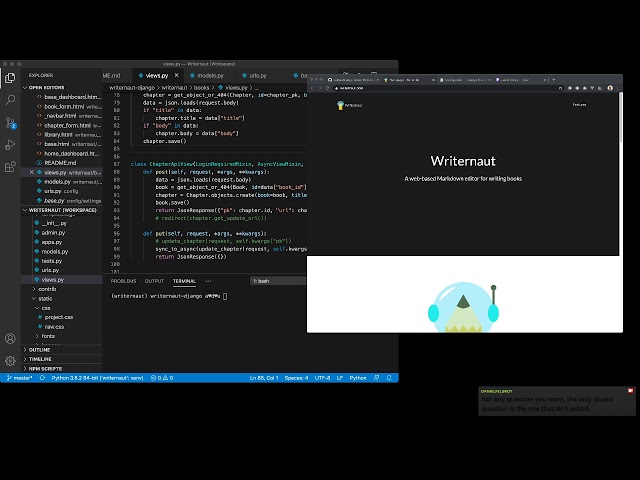
Task: Collapse the css folder
Action: point(37,308)
